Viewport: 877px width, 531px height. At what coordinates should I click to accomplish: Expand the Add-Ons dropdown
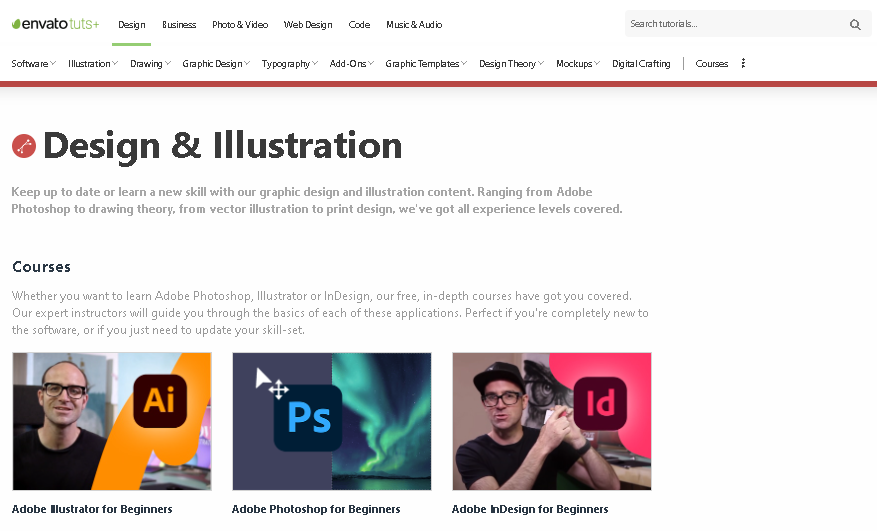point(352,64)
